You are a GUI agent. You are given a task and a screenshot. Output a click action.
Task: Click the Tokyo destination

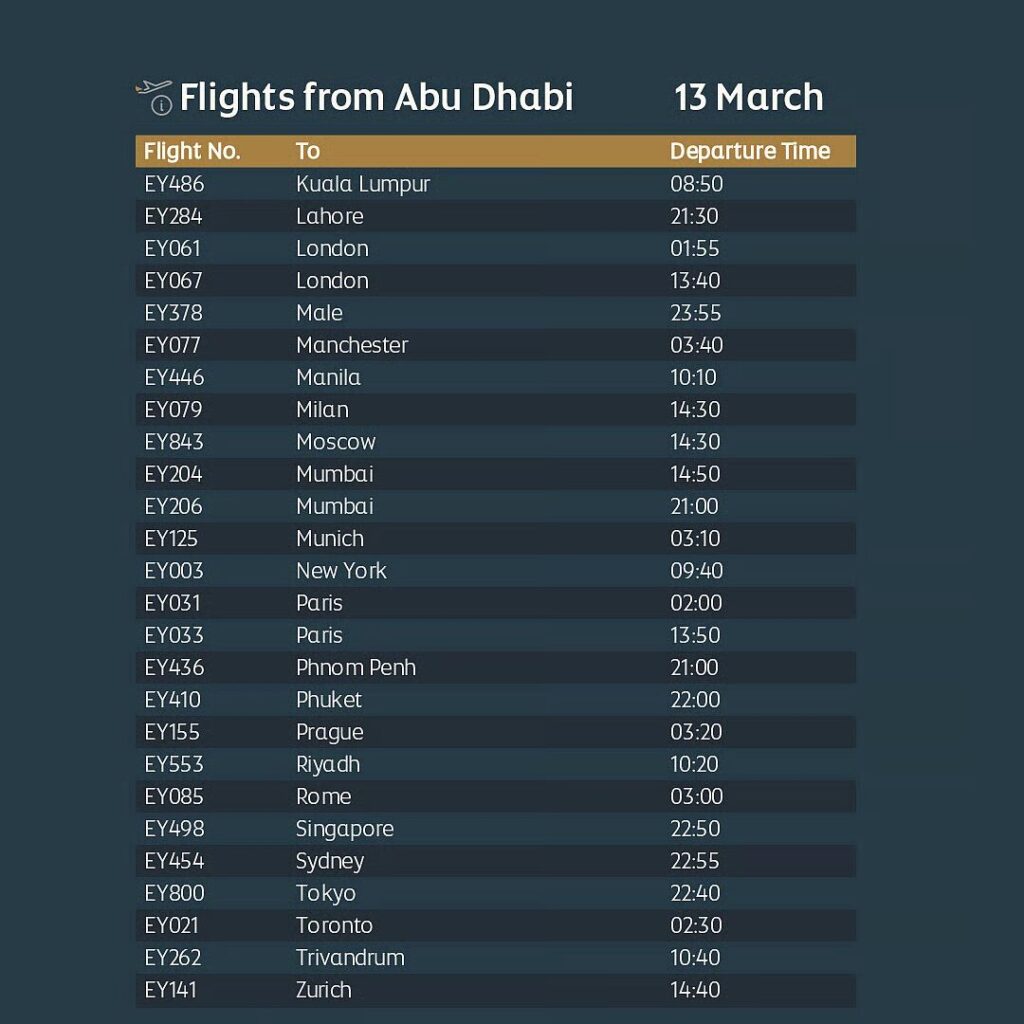(x=325, y=893)
